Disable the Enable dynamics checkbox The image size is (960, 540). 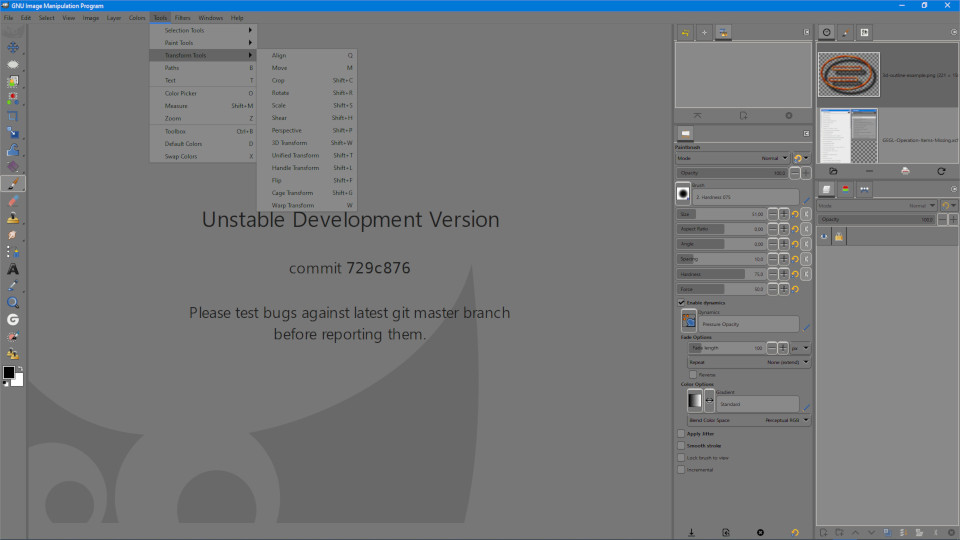click(x=682, y=302)
